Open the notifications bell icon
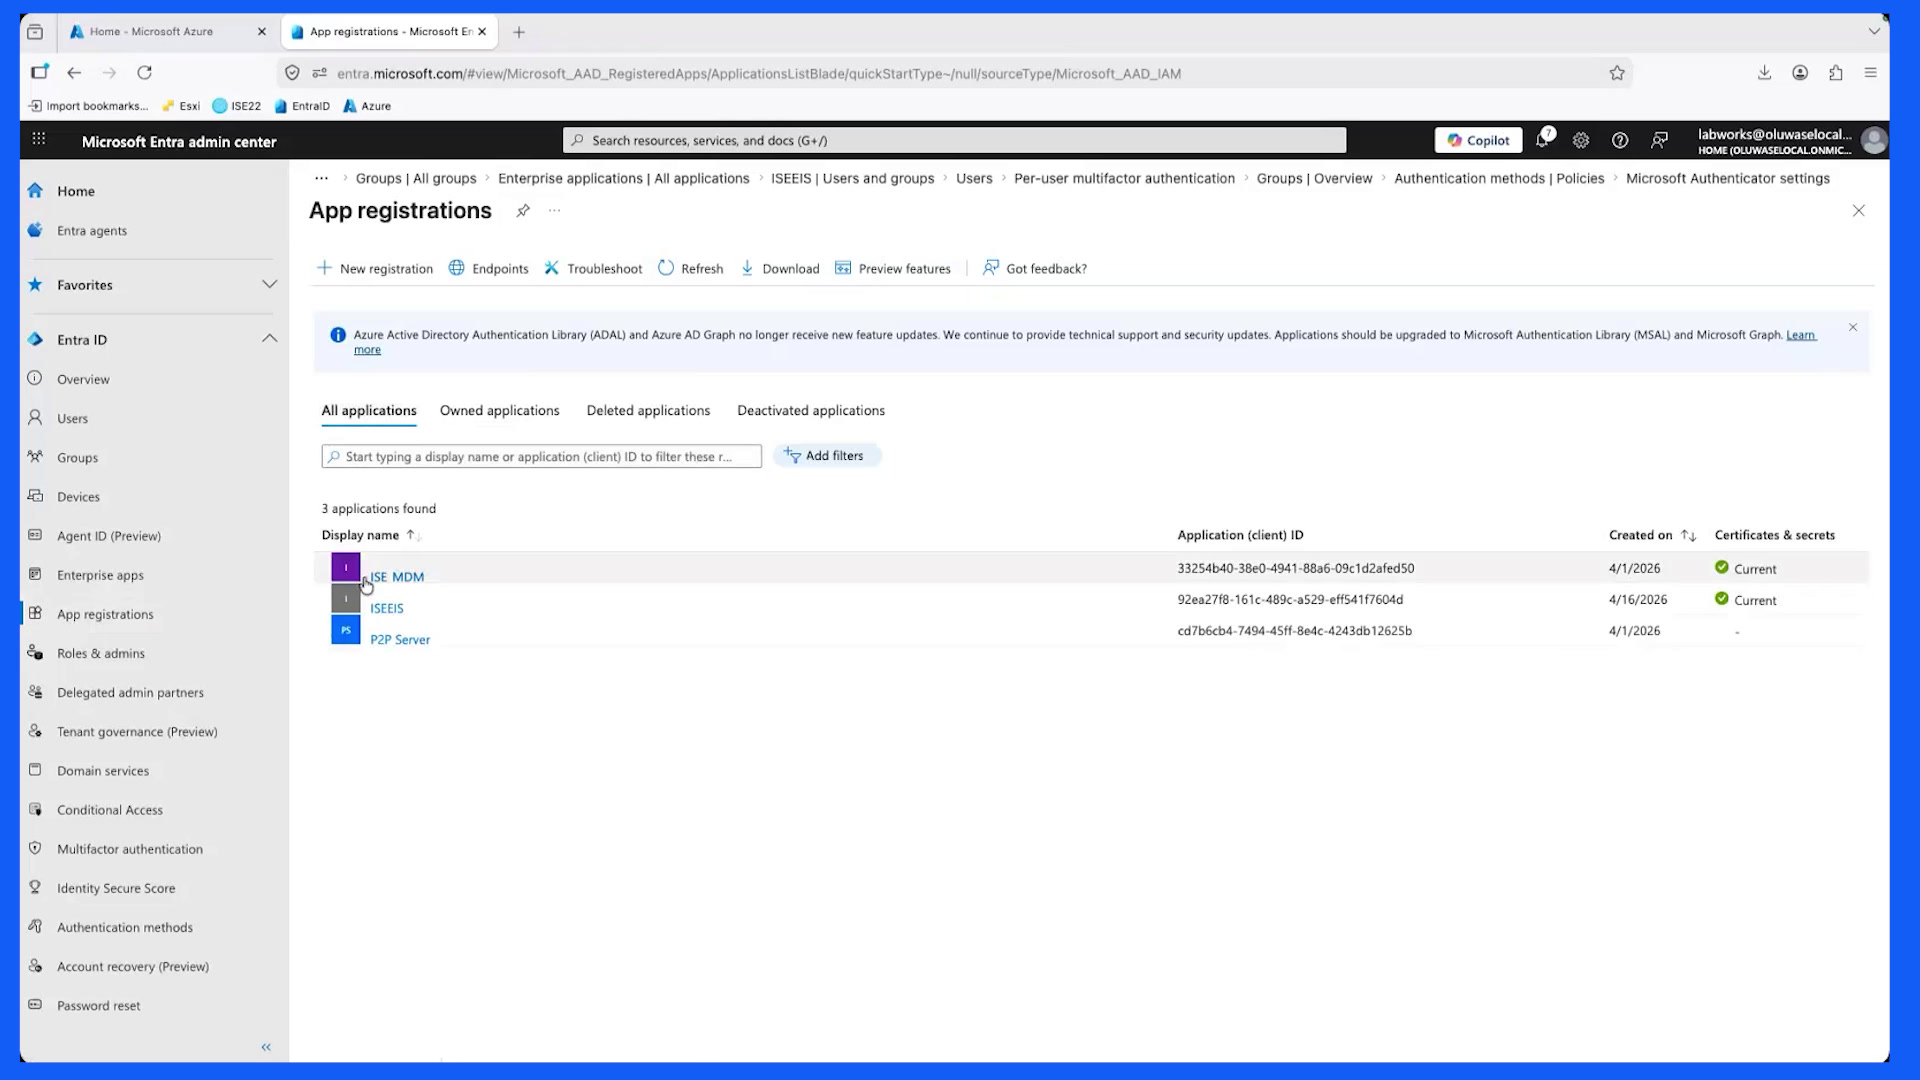Image resolution: width=1920 pixels, height=1080 pixels. pos(1543,141)
